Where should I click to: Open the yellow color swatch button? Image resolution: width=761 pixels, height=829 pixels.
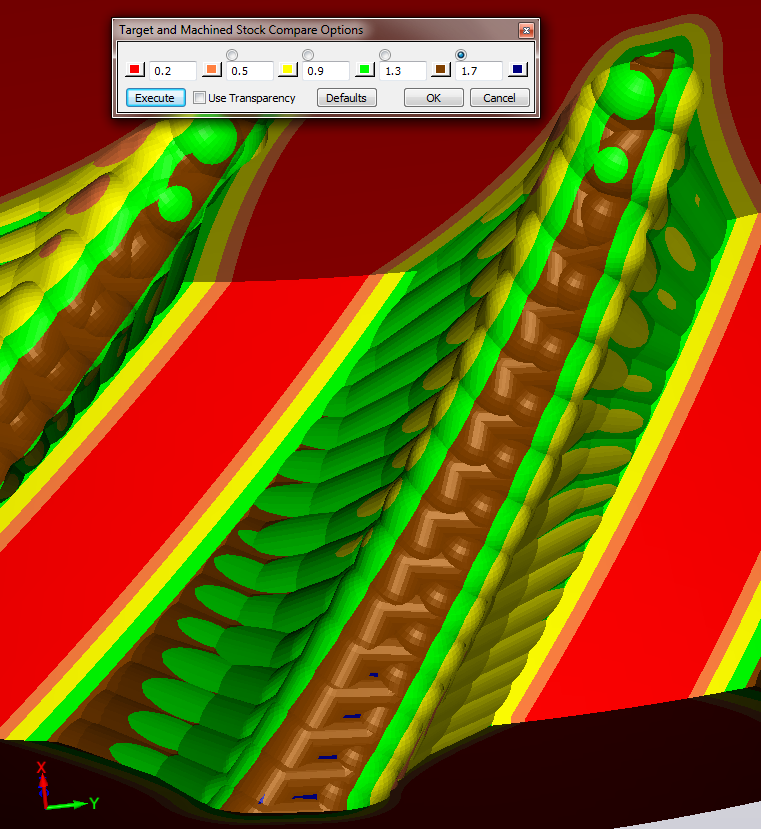288,69
